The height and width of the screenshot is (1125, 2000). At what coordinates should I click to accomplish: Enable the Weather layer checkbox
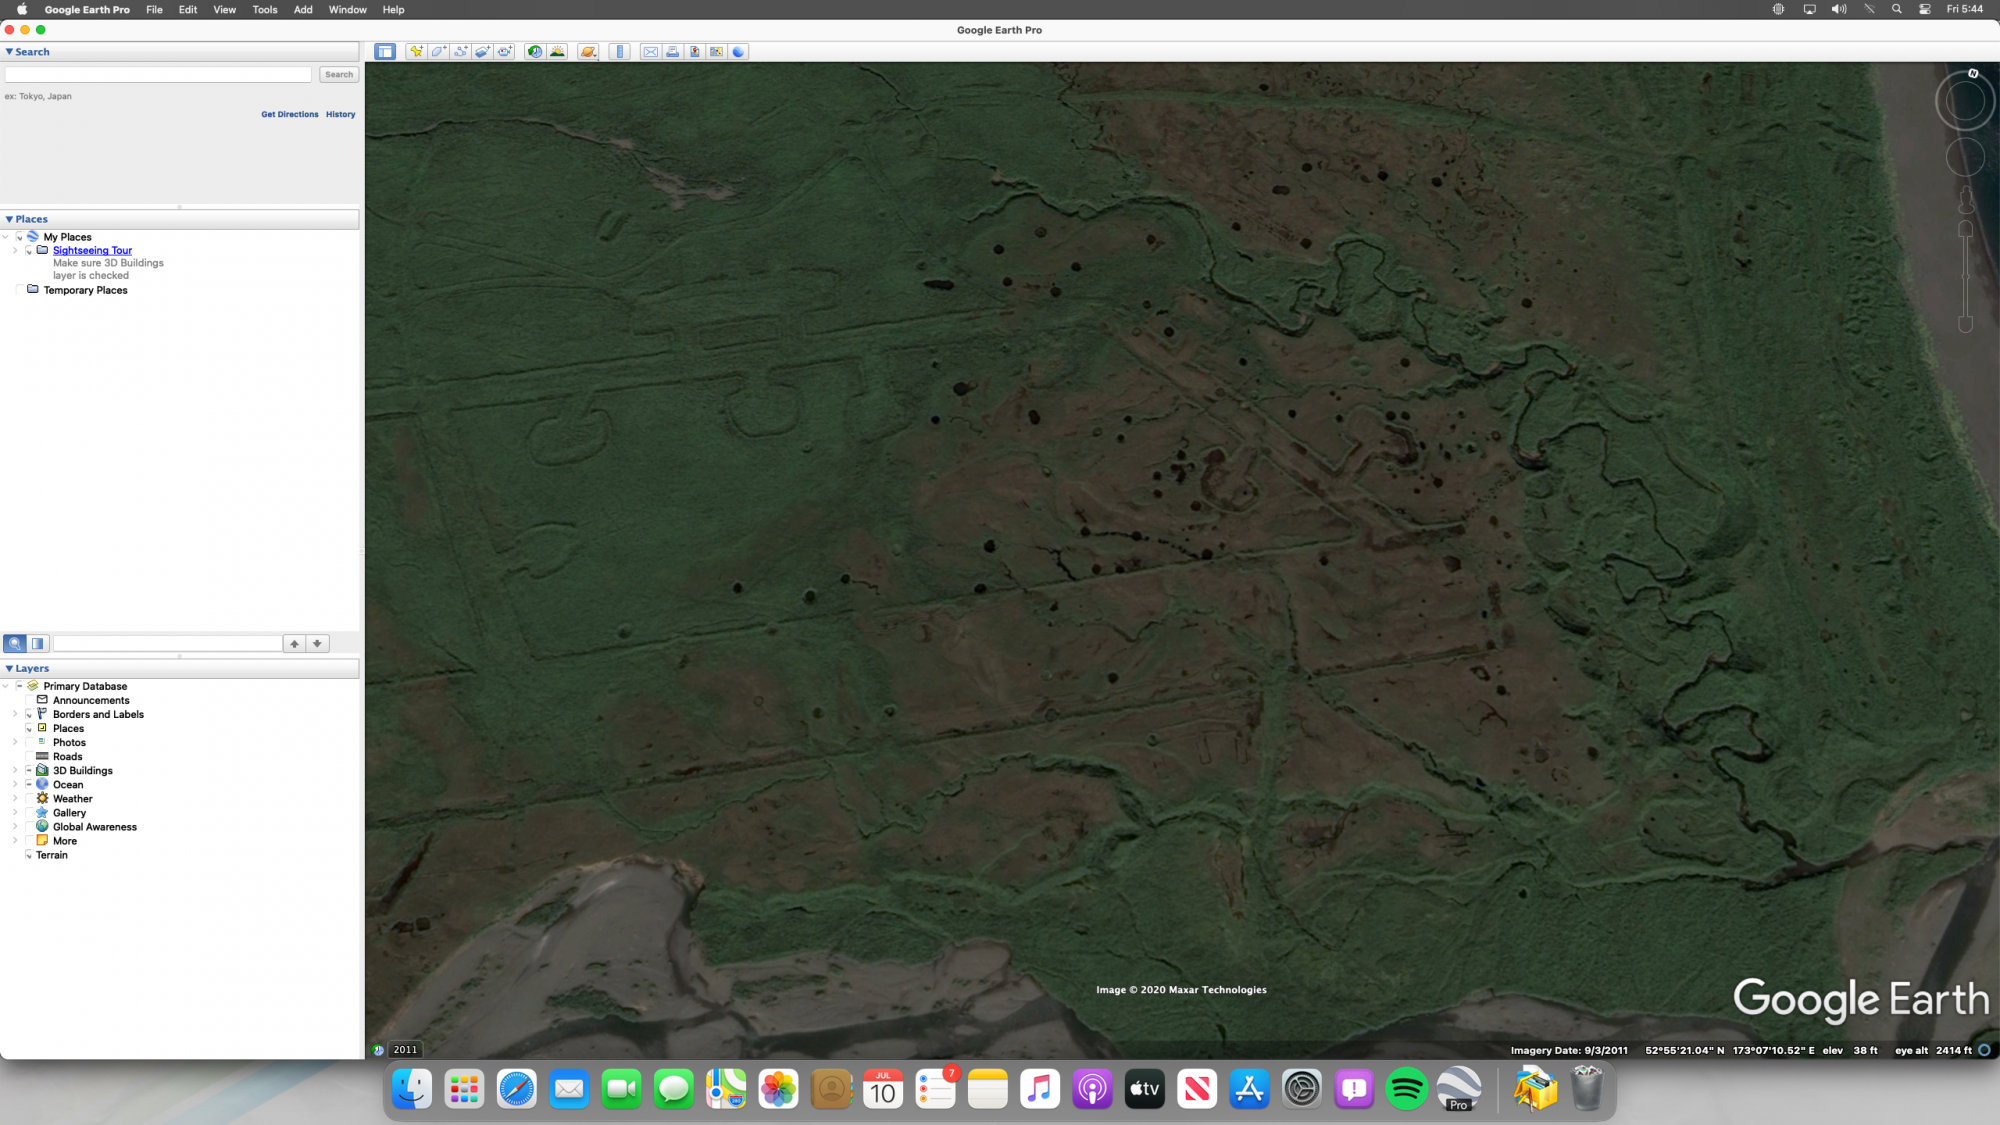point(29,799)
